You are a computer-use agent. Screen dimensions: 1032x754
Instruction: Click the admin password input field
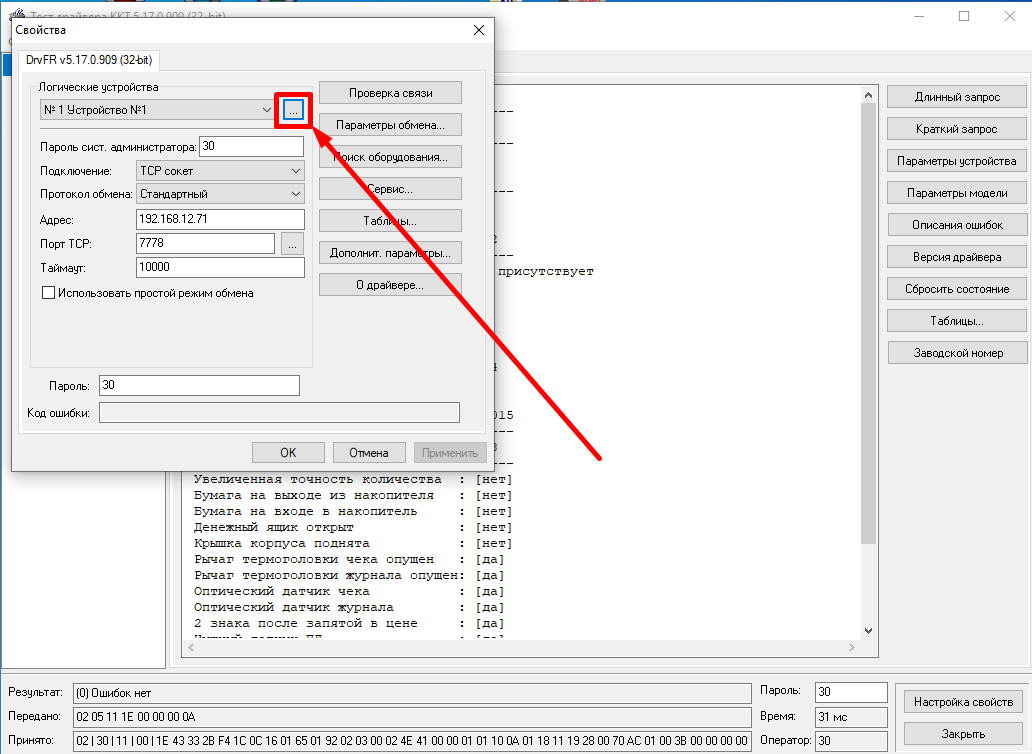tap(251, 146)
